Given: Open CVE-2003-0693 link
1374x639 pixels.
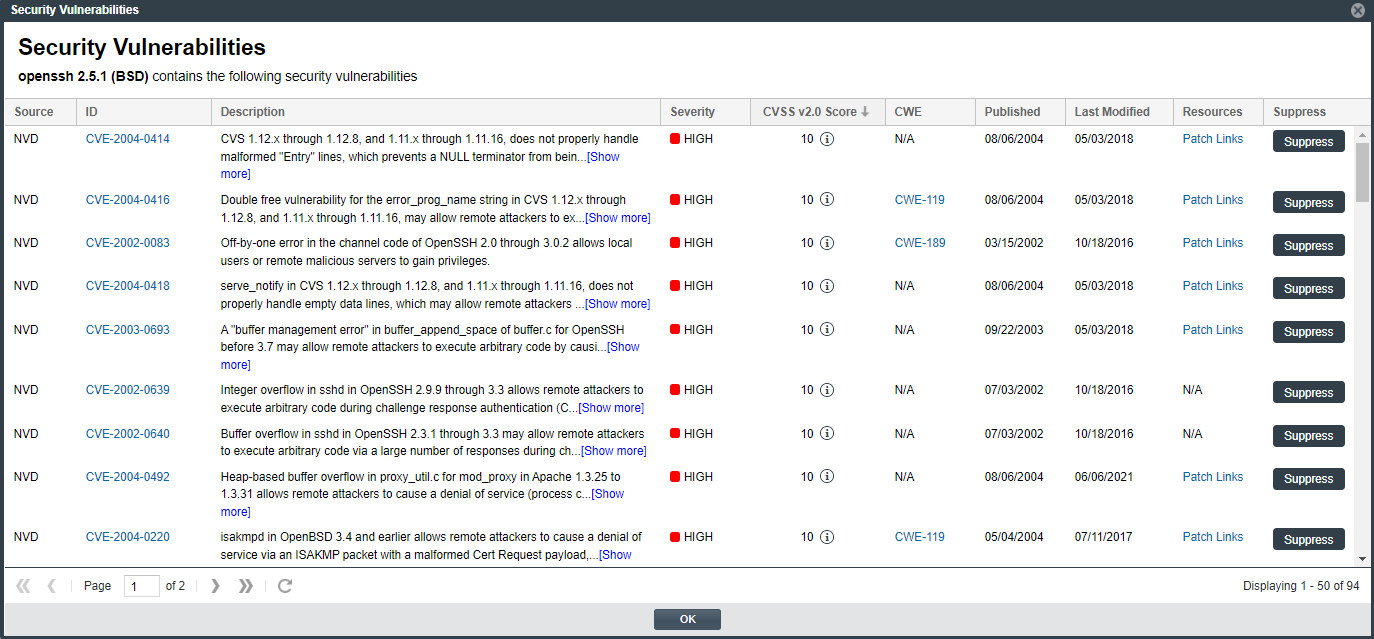Looking at the screenshot, I should [x=128, y=330].
